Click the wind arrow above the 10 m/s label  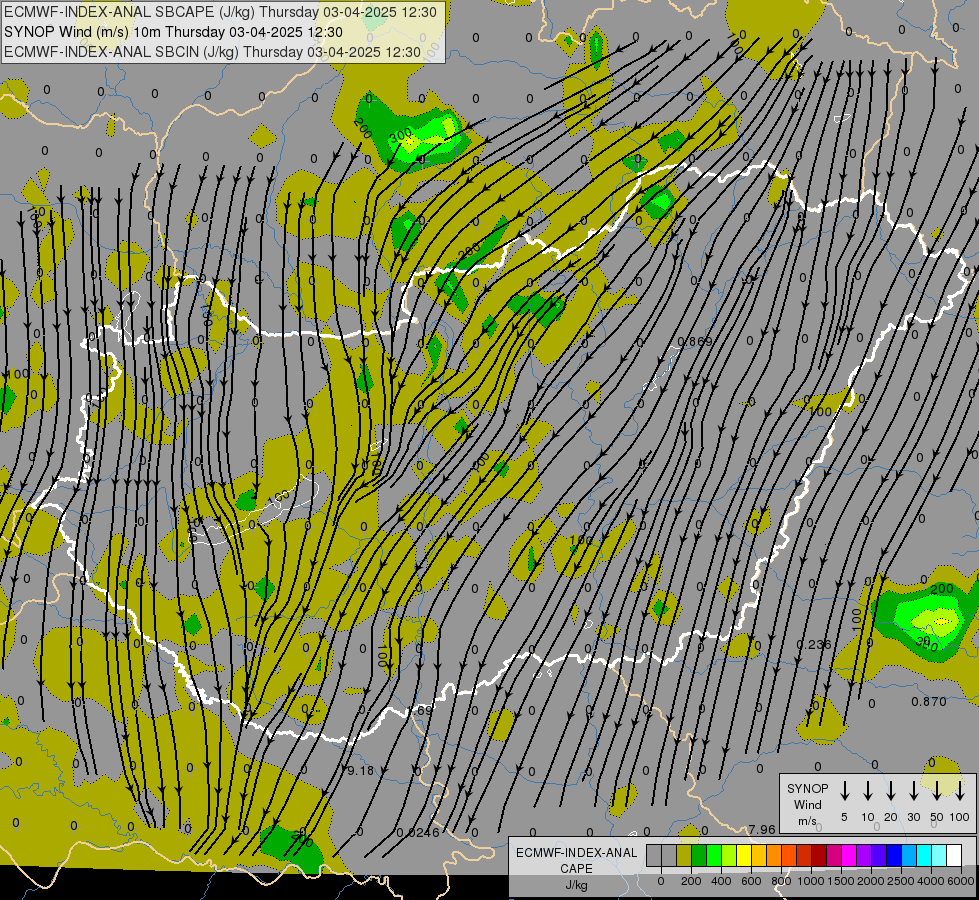click(868, 790)
